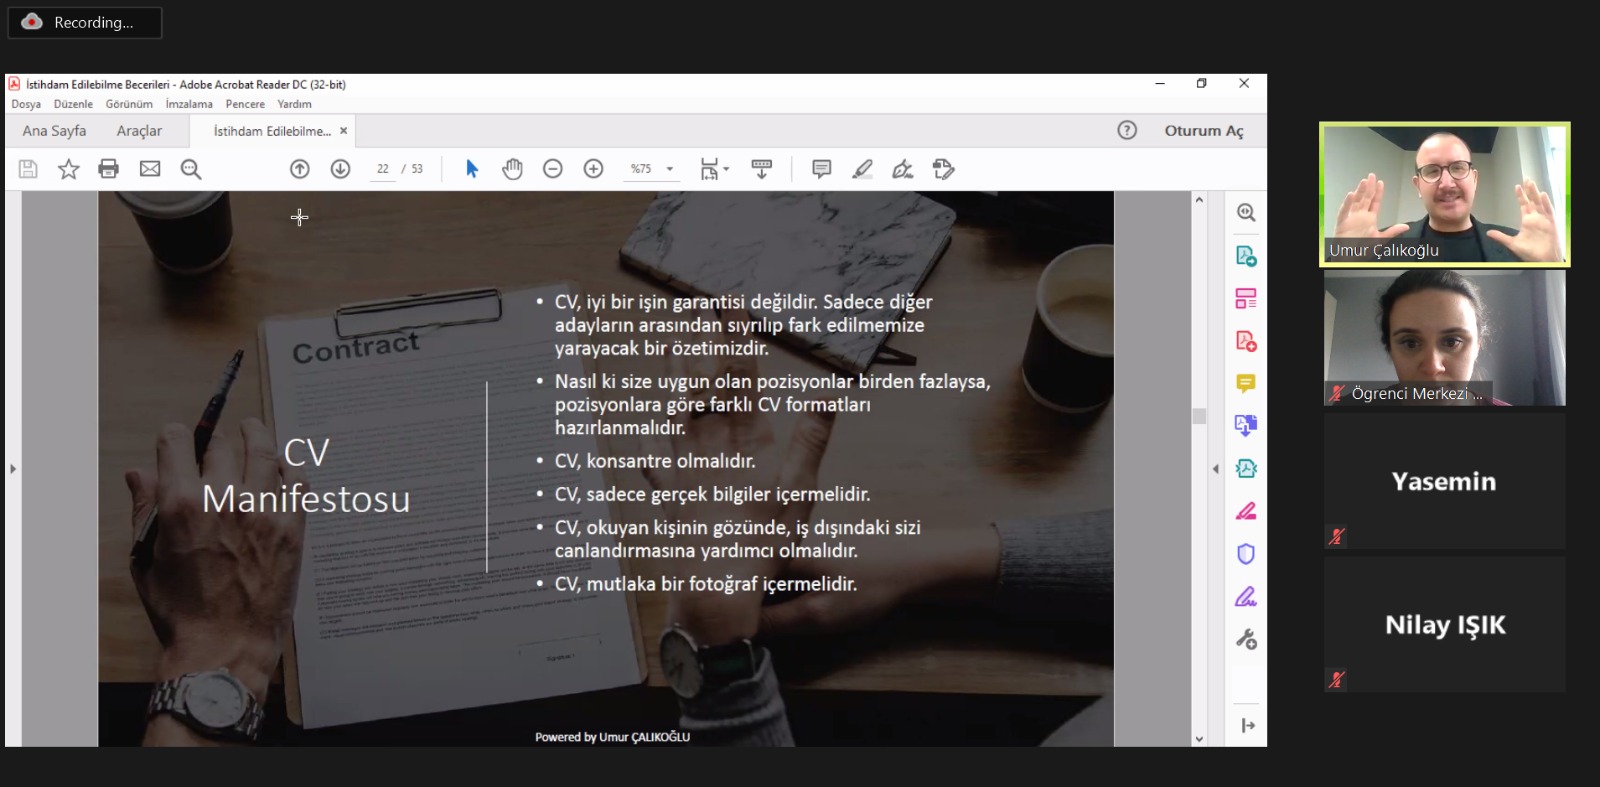The image size is (1600, 787).
Task: Click Oturum Aç sign-in button
Action: coord(1203,131)
